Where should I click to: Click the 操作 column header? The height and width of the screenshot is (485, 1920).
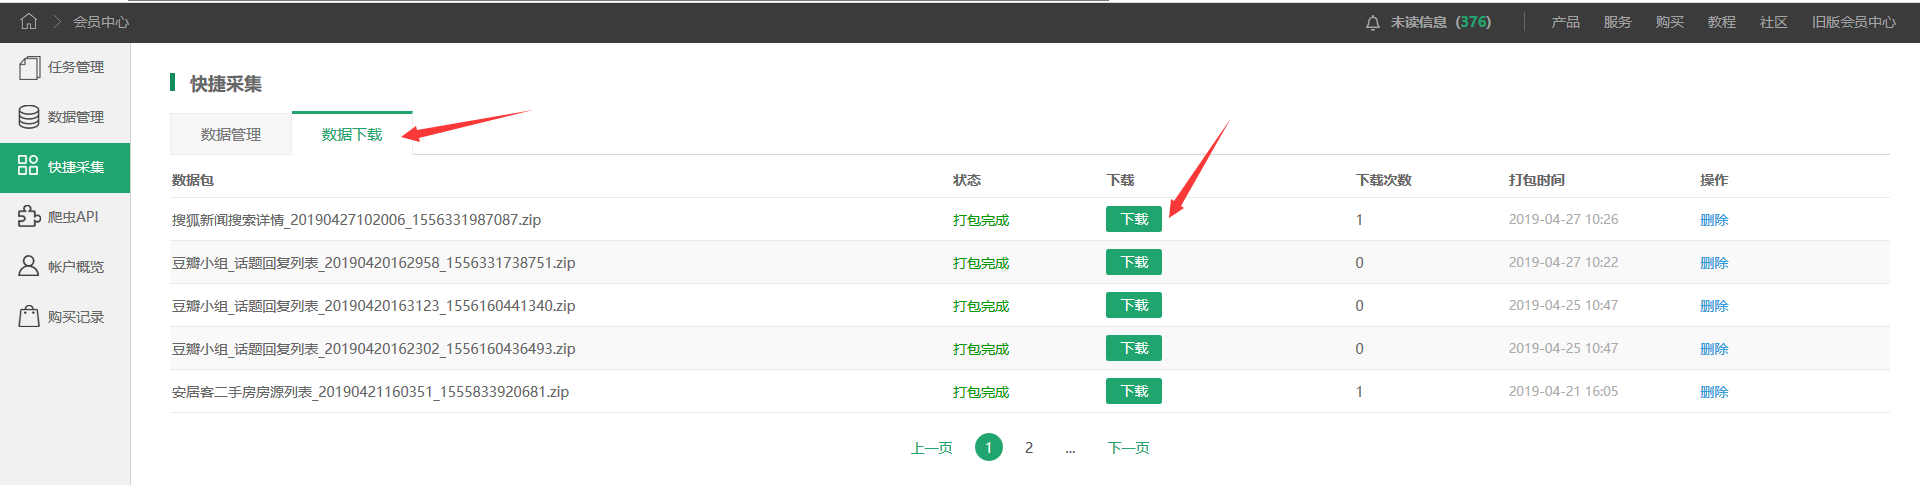coord(1714,180)
